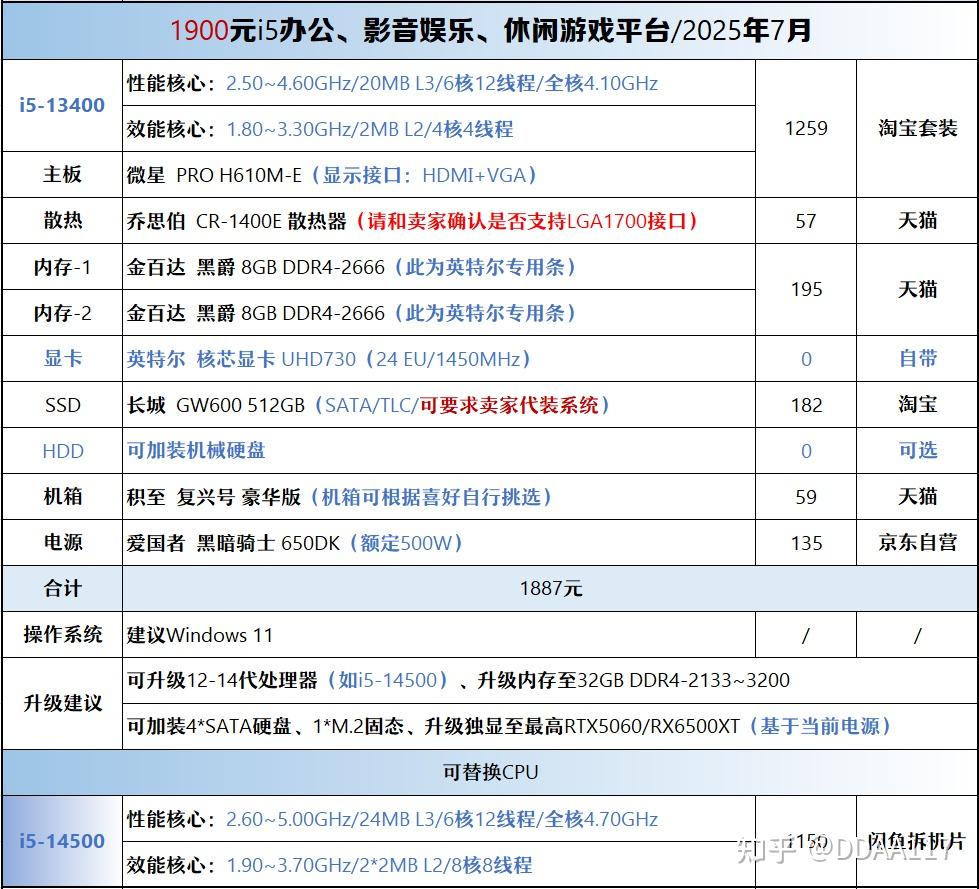Image resolution: width=979 pixels, height=889 pixels.
Task: Select the 建议Windows 11 cell
Action: tap(438, 635)
